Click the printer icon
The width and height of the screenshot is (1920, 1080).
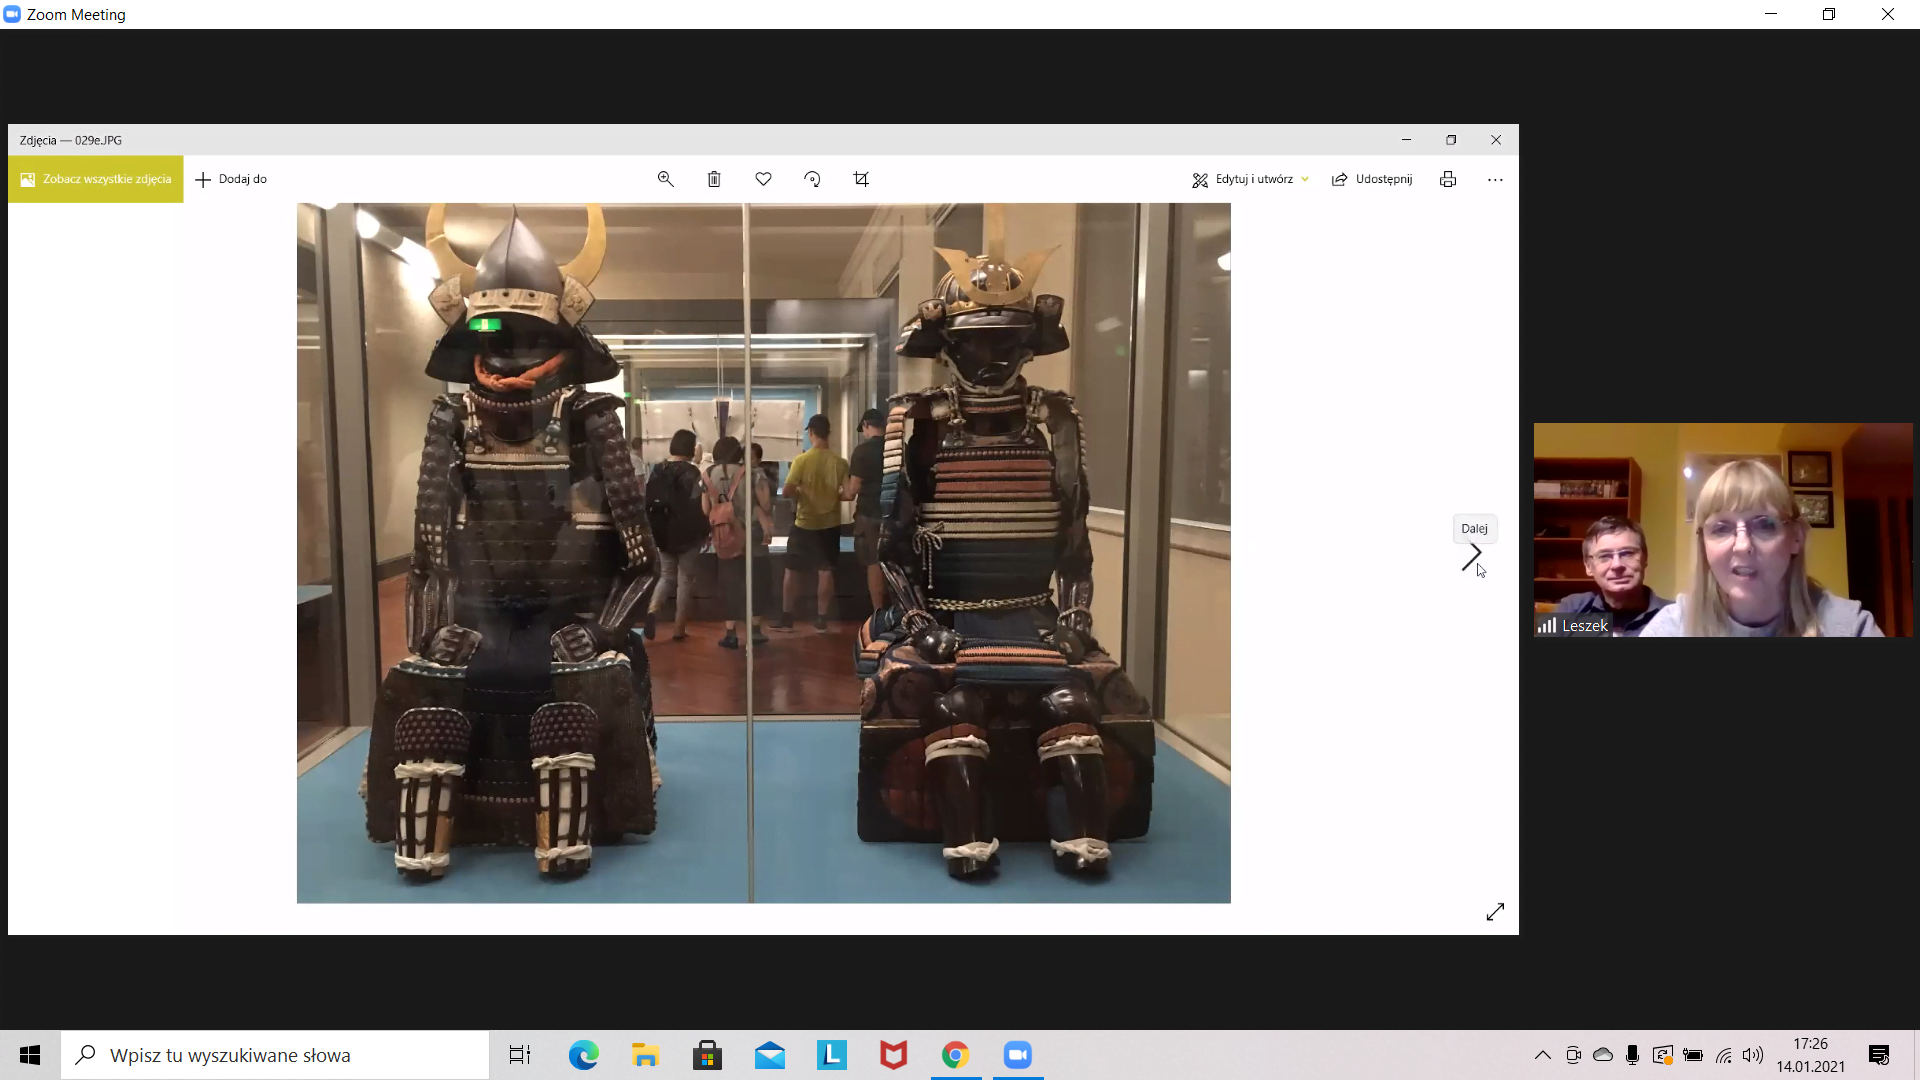click(x=1448, y=179)
